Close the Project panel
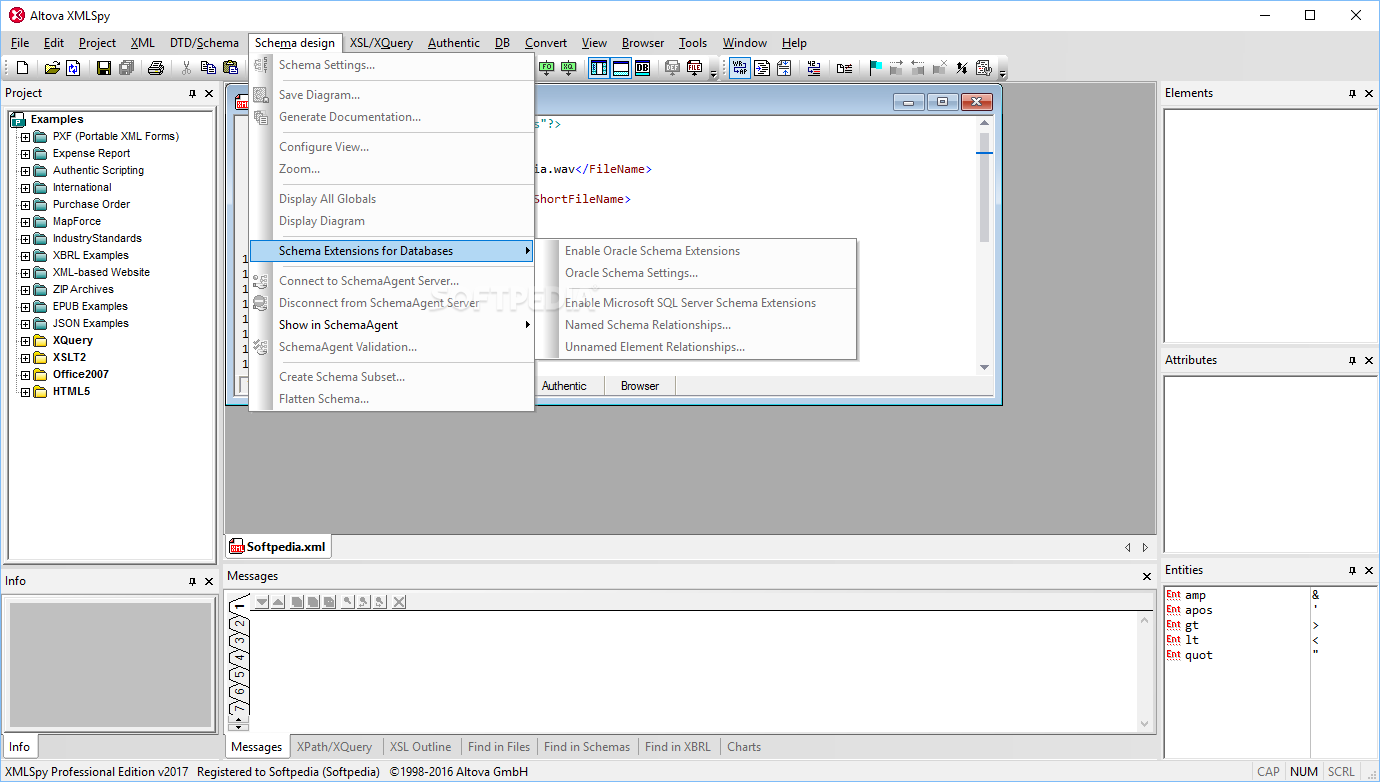The width and height of the screenshot is (1380, 782). point(209,93)
